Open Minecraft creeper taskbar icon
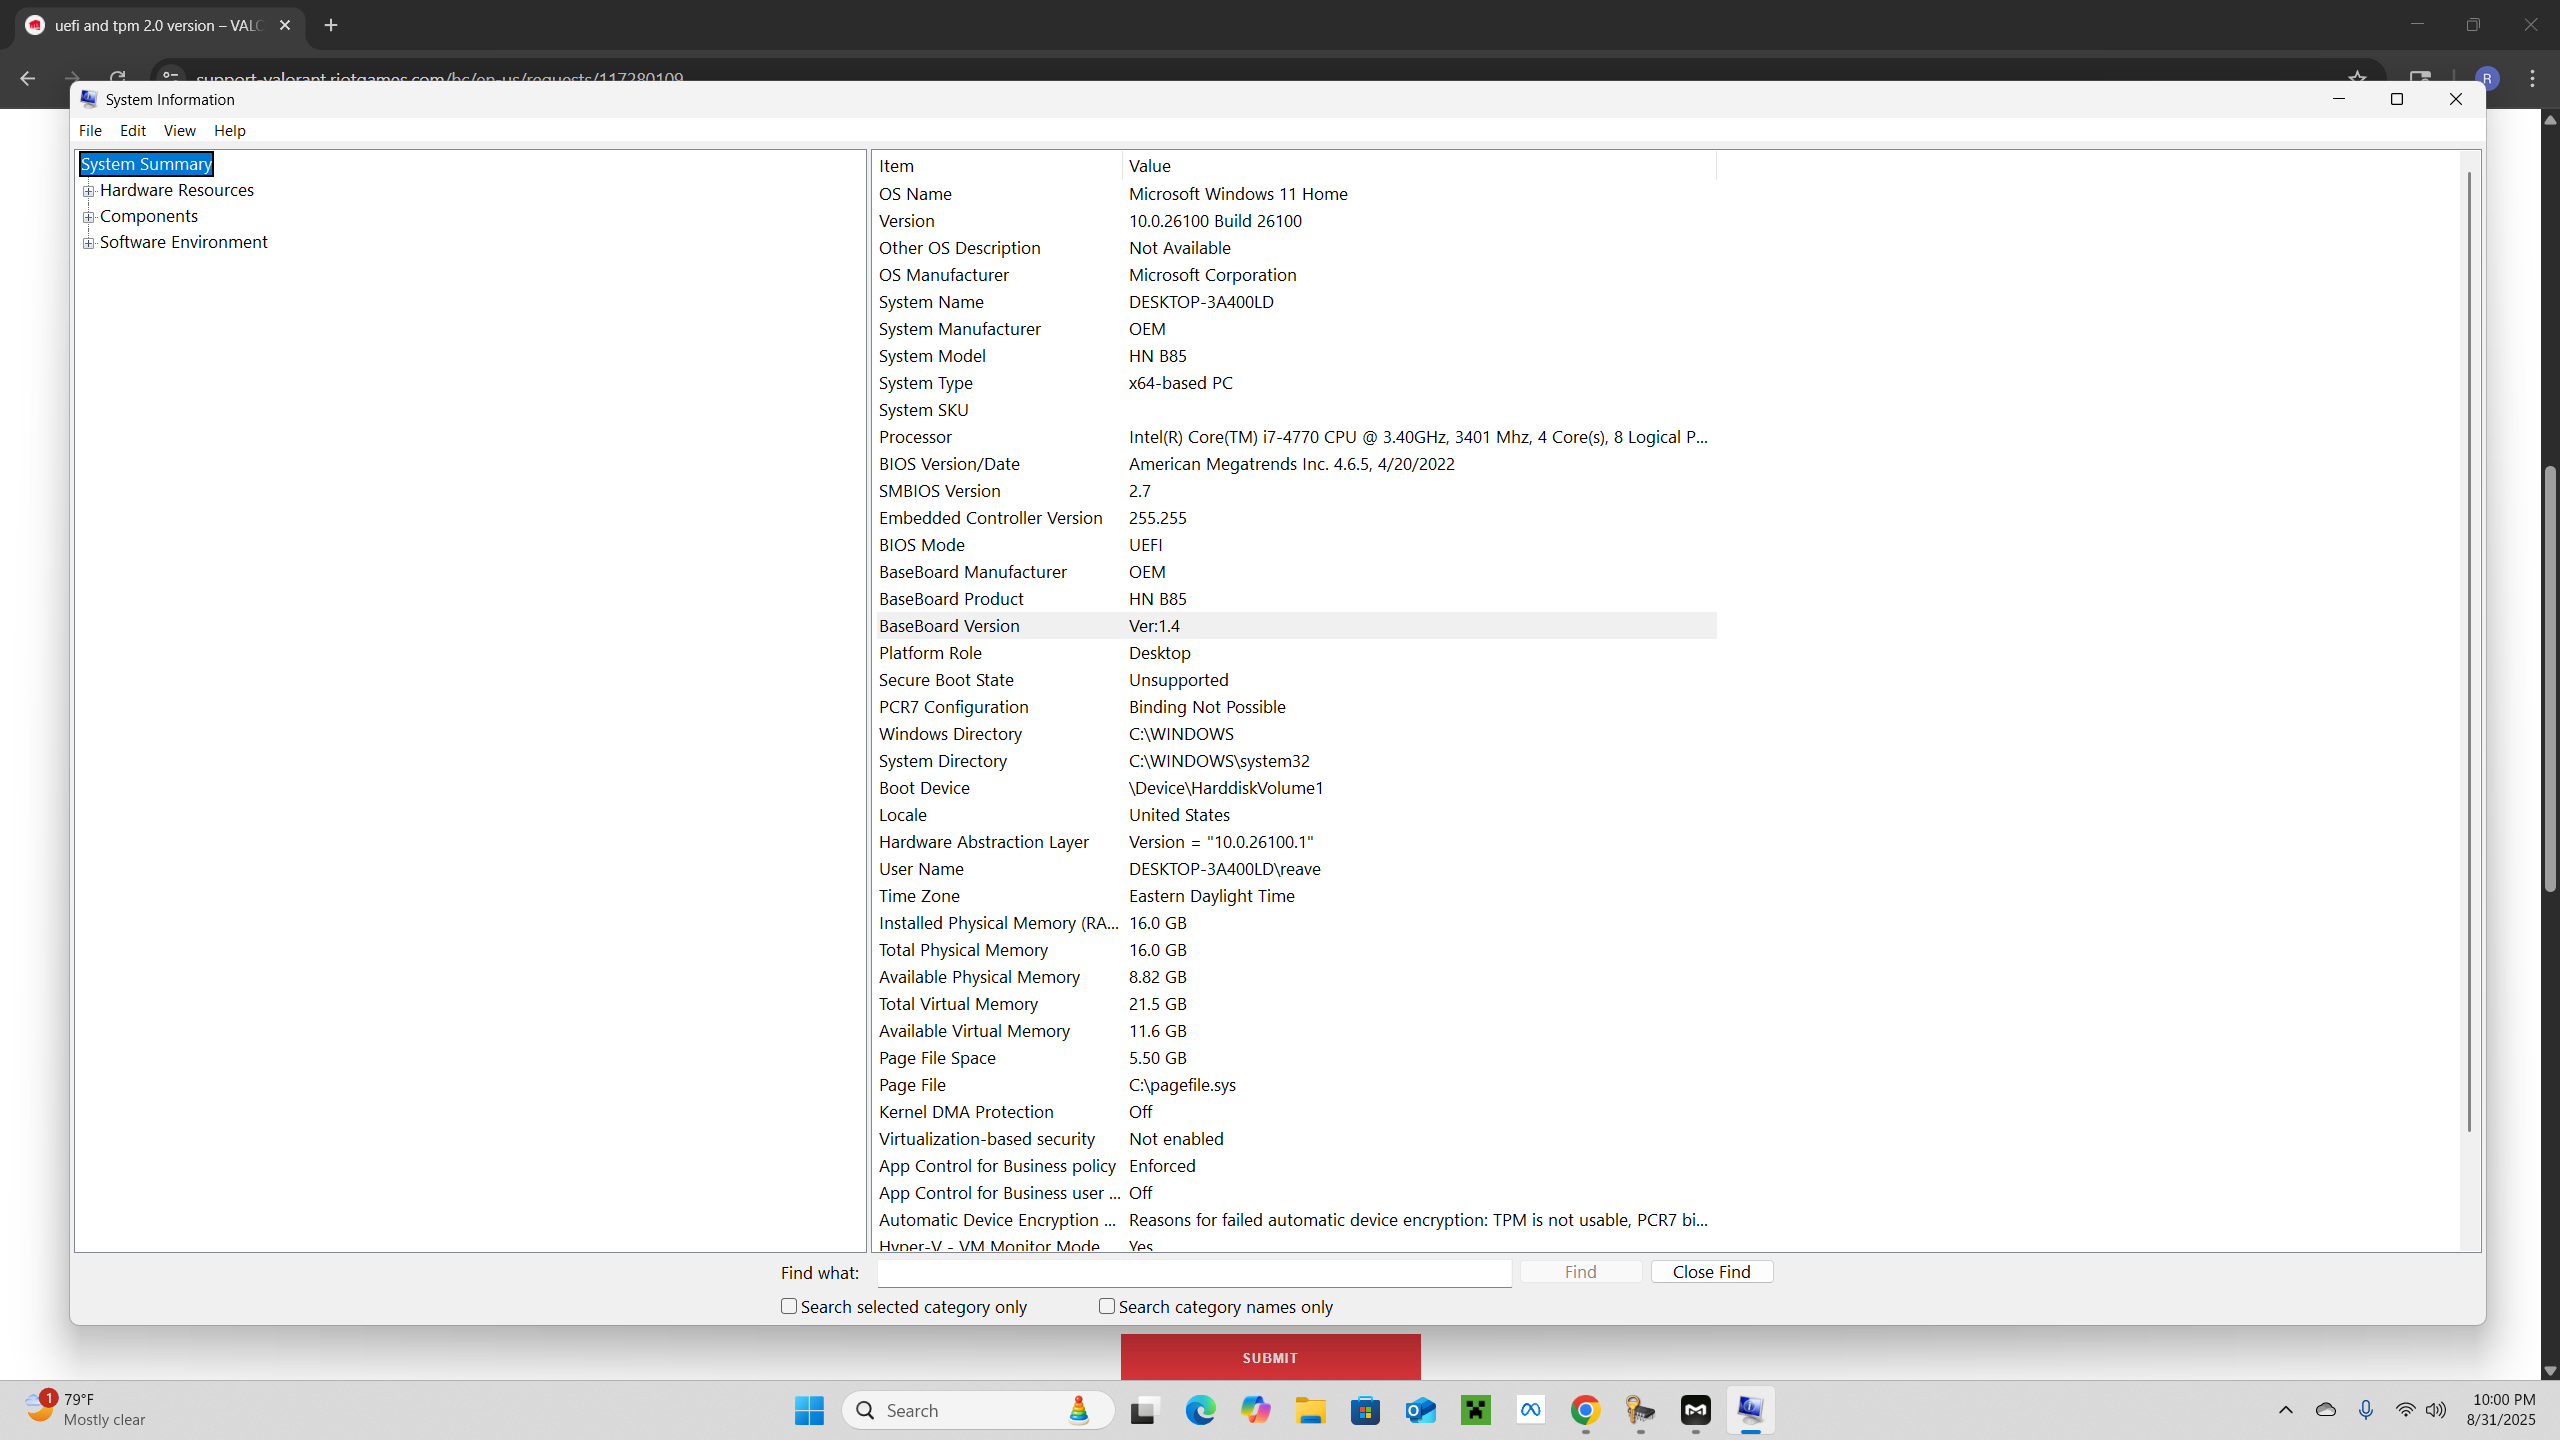Screen dimensions: 2560x1440 [1476, 1410]
